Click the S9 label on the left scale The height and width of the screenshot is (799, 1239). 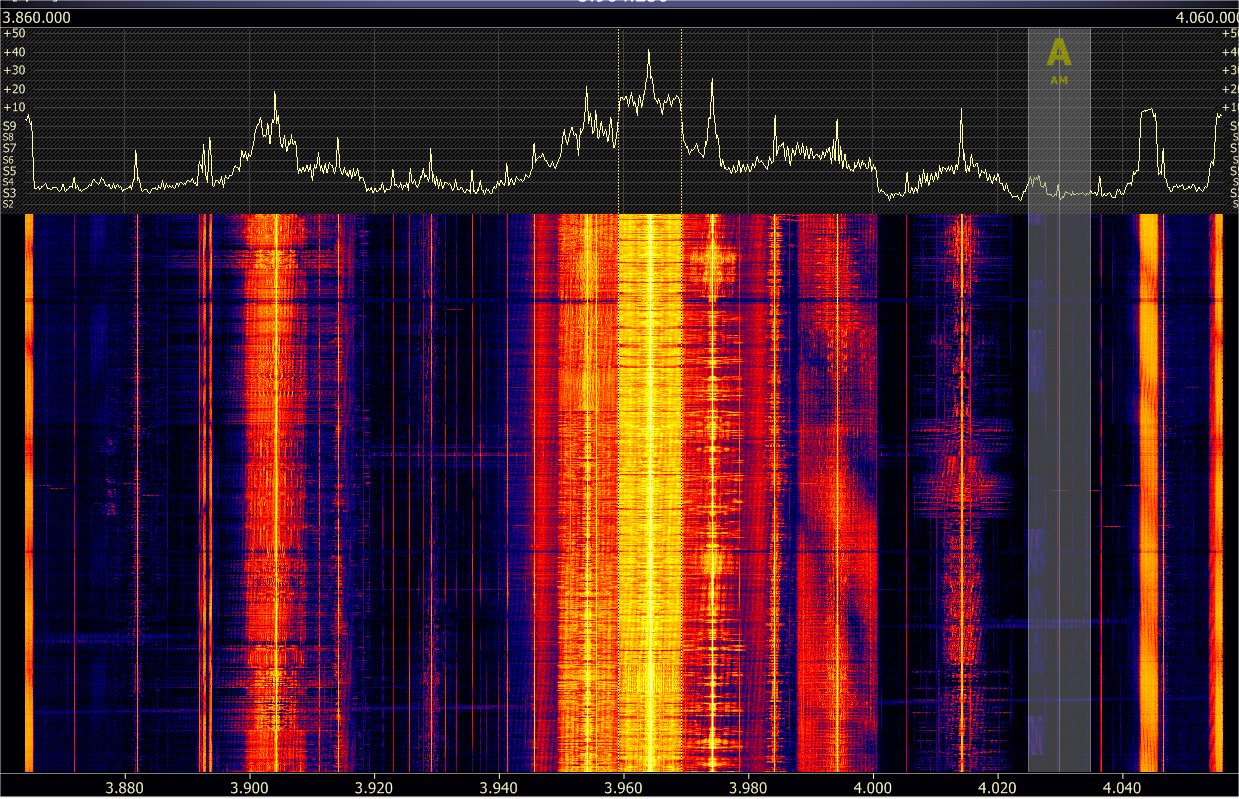tap(9, 126)
